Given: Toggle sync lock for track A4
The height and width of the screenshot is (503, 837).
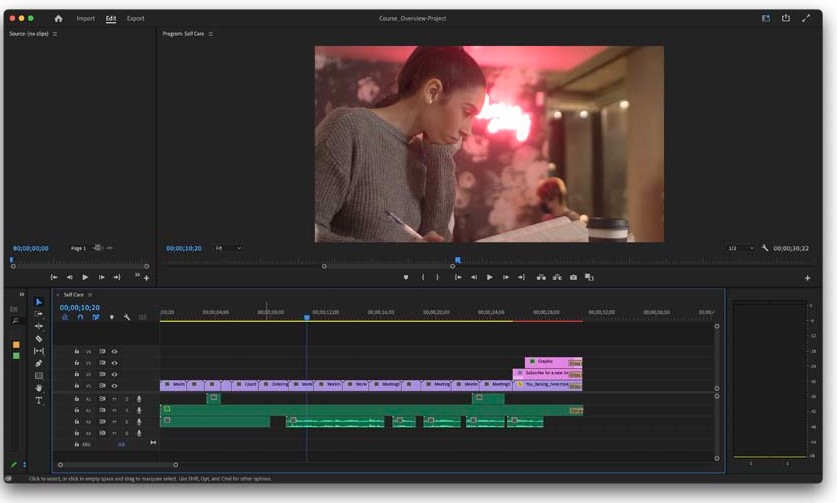Looking at the screenshot, I should [102, 433].
